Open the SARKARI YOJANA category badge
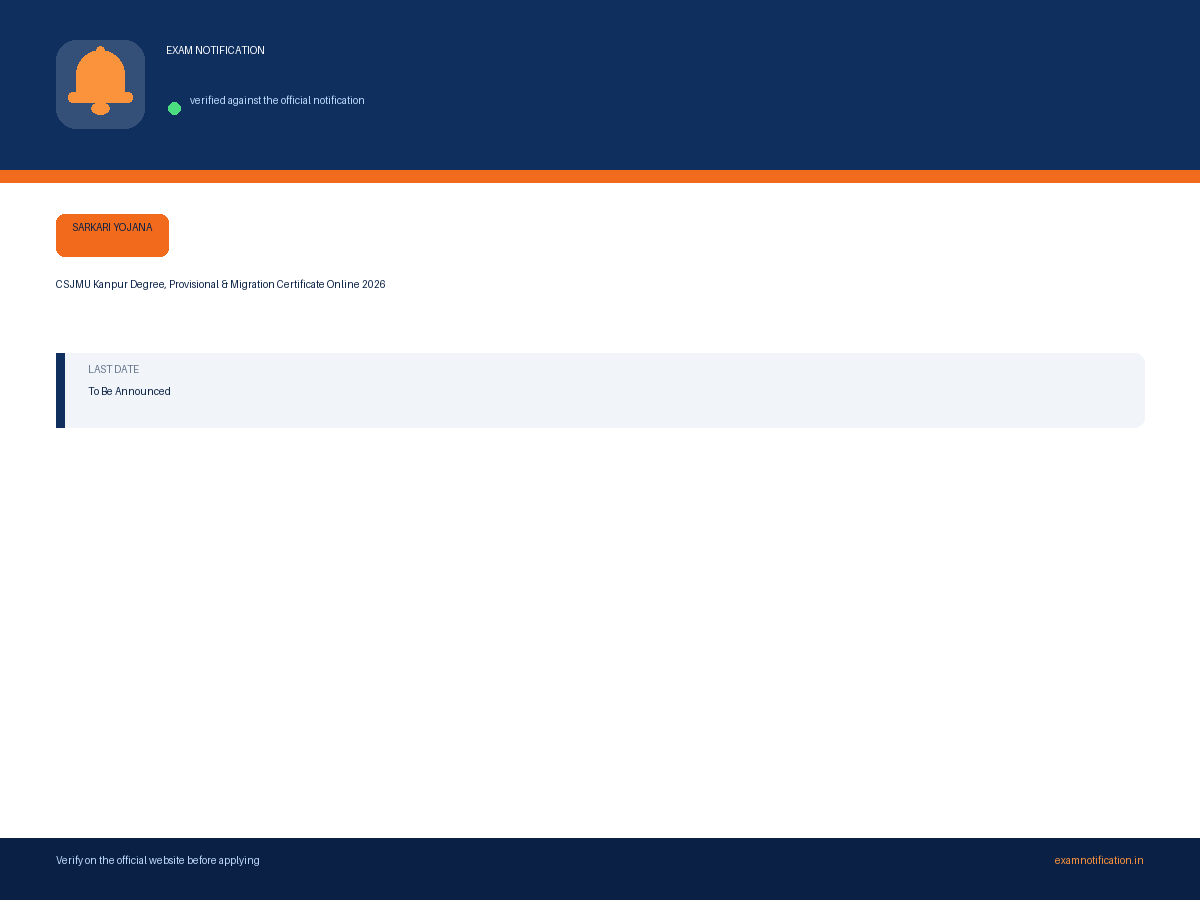Viewport: 1200px width, 900px height. click(x=112, y=235)
